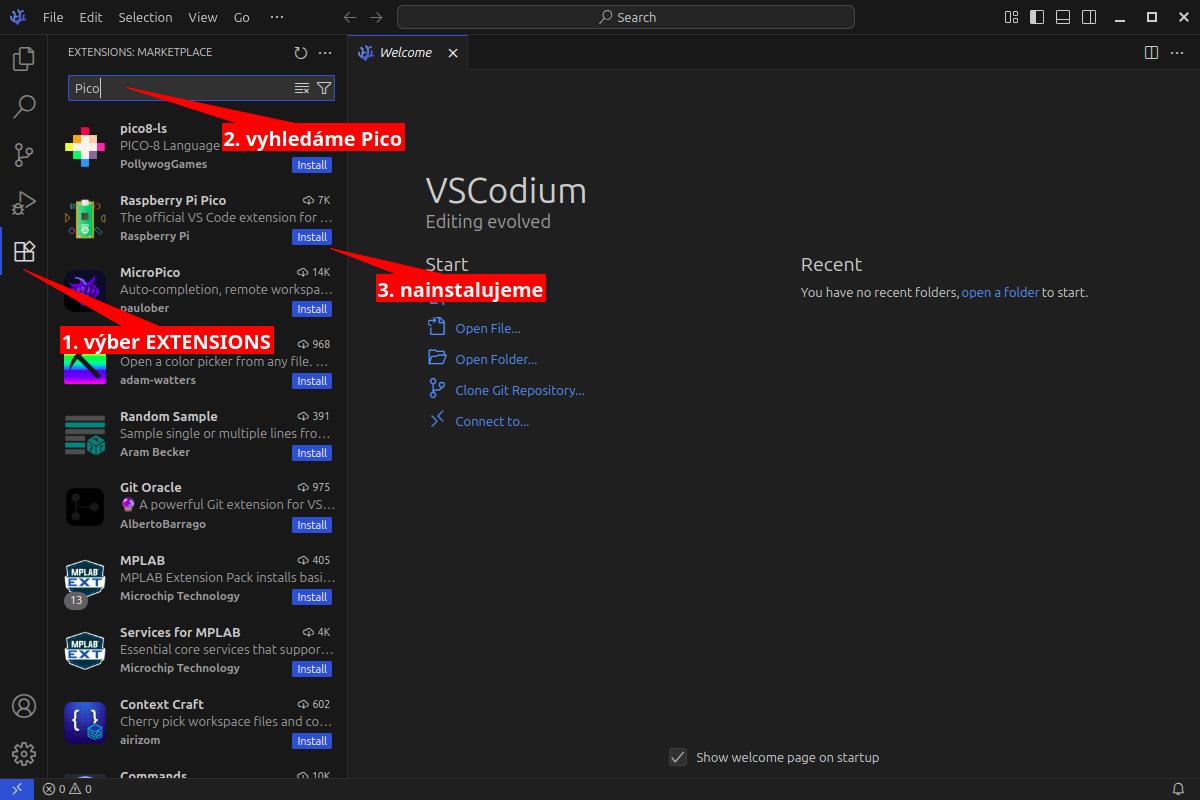Filter extensions with the funnel icon
Viewport: 1200px width, 800px height.
click(324, 88)
